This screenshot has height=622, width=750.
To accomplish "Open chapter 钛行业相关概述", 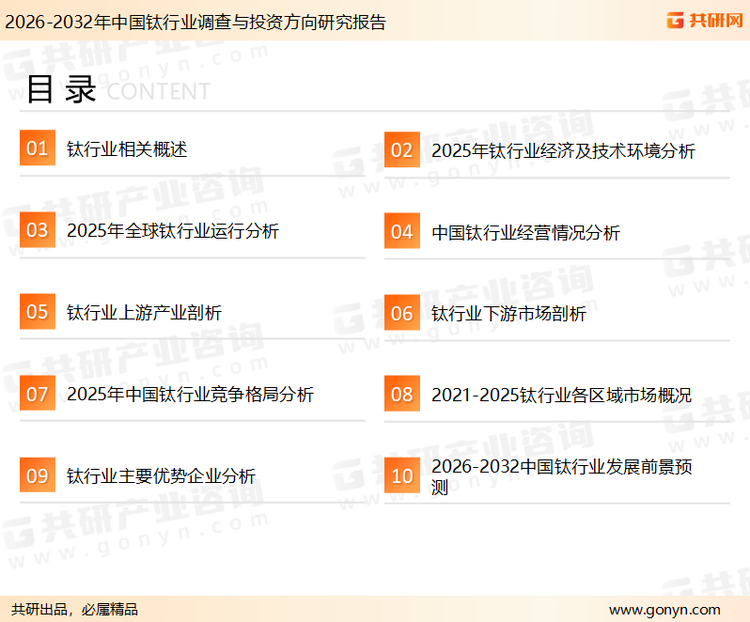I will pos(127,149).
